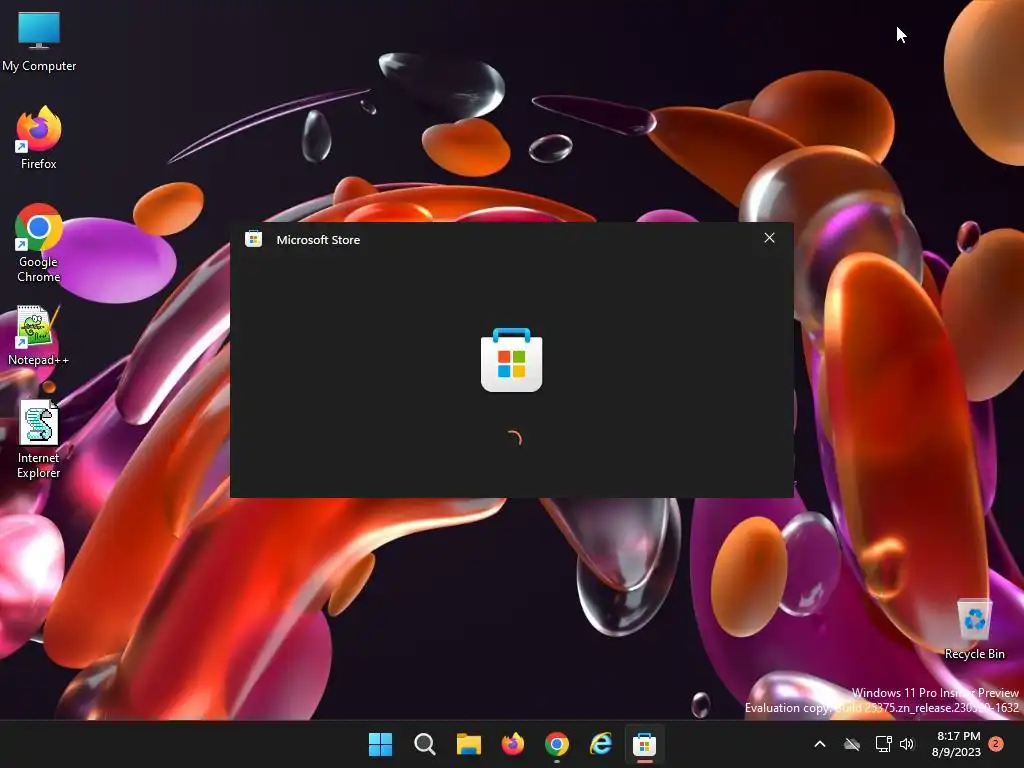1024x768 pixels.
Task: Open Google Chrome desktop shortcut
Action: (x=39, y=243)
